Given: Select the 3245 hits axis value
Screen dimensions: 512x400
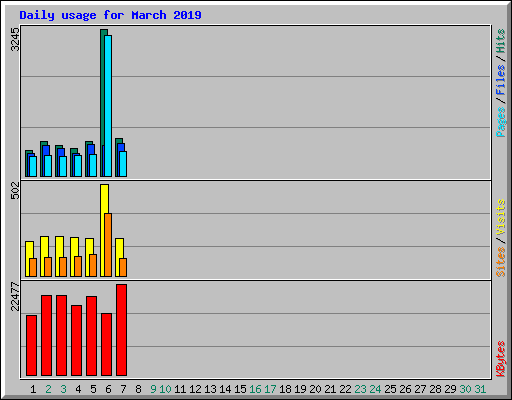Looking at the screenshot, I should [15, 39].
